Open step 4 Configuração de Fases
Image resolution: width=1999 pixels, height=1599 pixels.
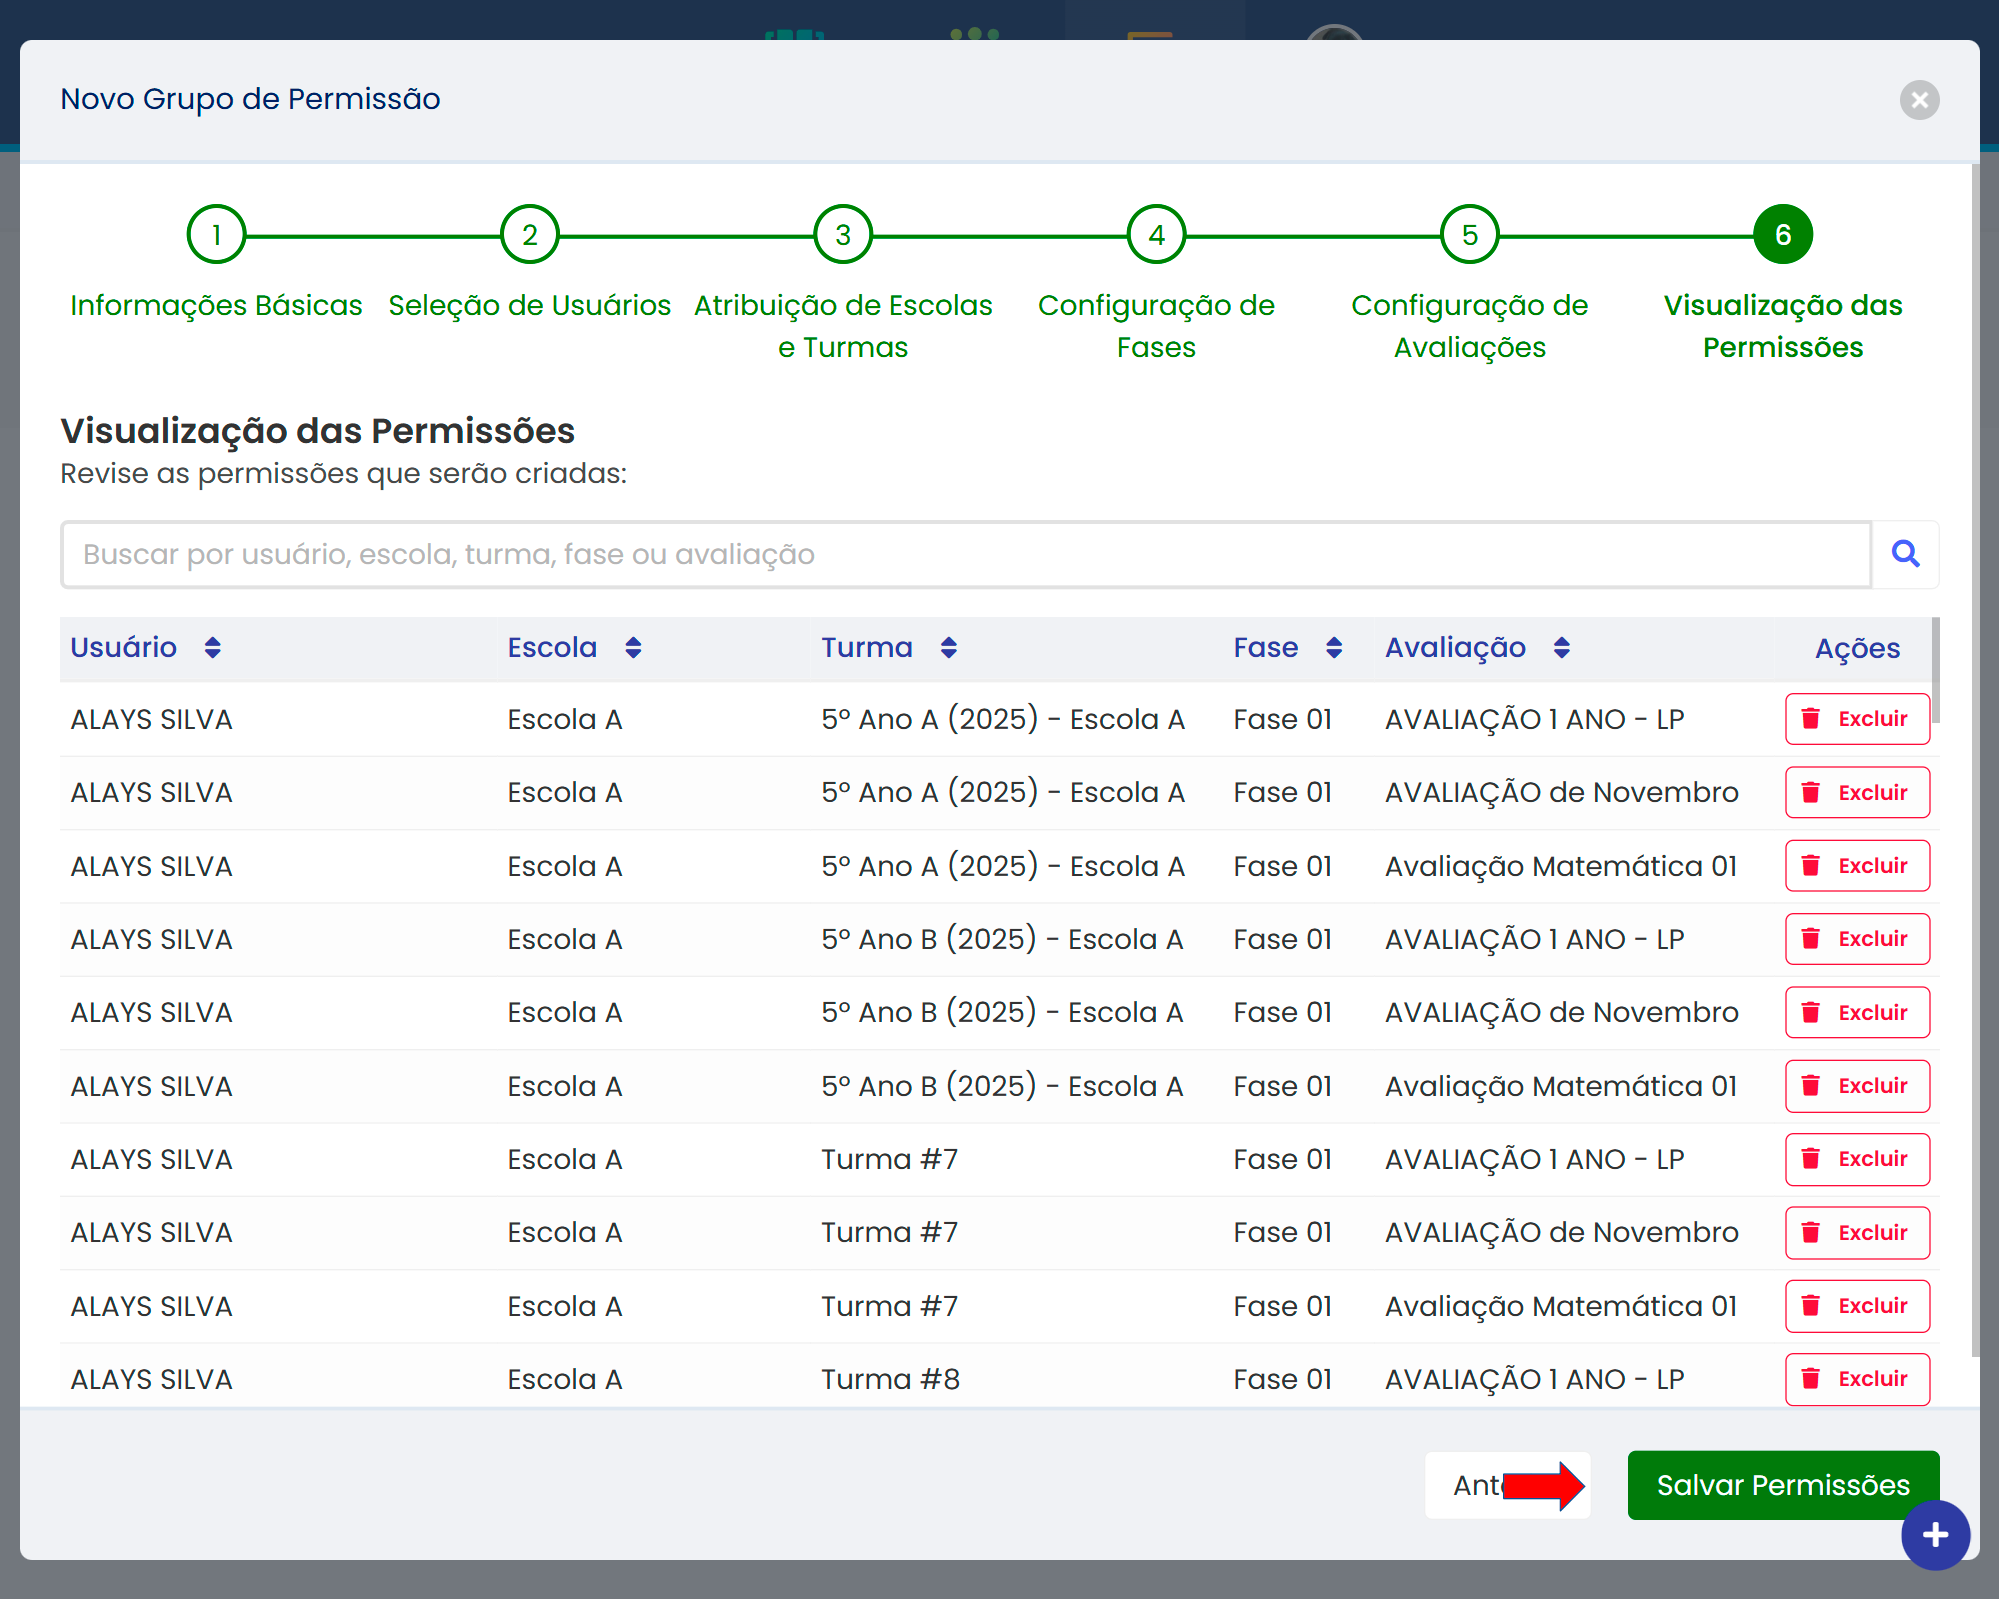[x=1156, y=235]
